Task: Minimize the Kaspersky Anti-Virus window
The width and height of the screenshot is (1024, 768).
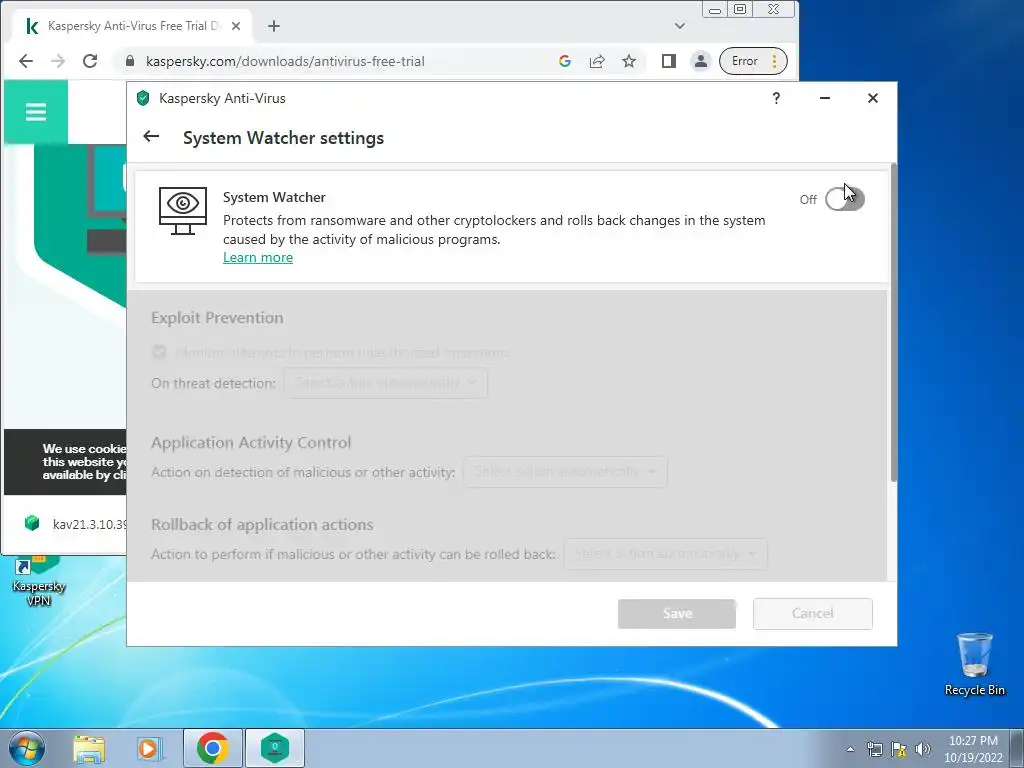Action: click(825, 98)
